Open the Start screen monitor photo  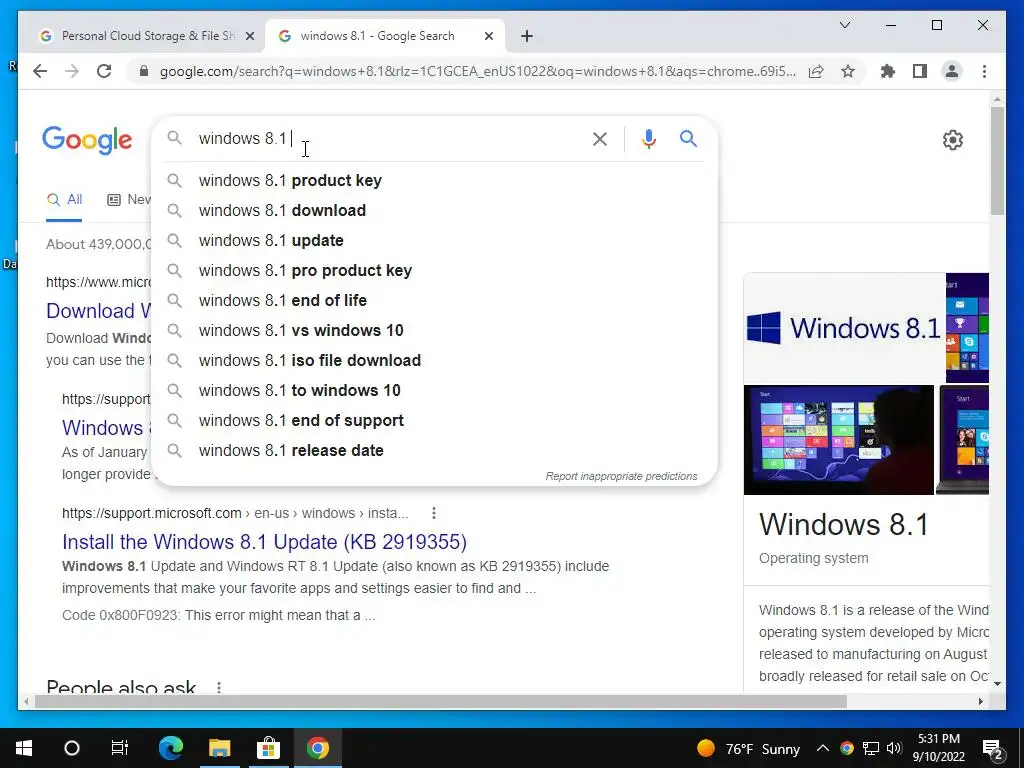[839, 440]
